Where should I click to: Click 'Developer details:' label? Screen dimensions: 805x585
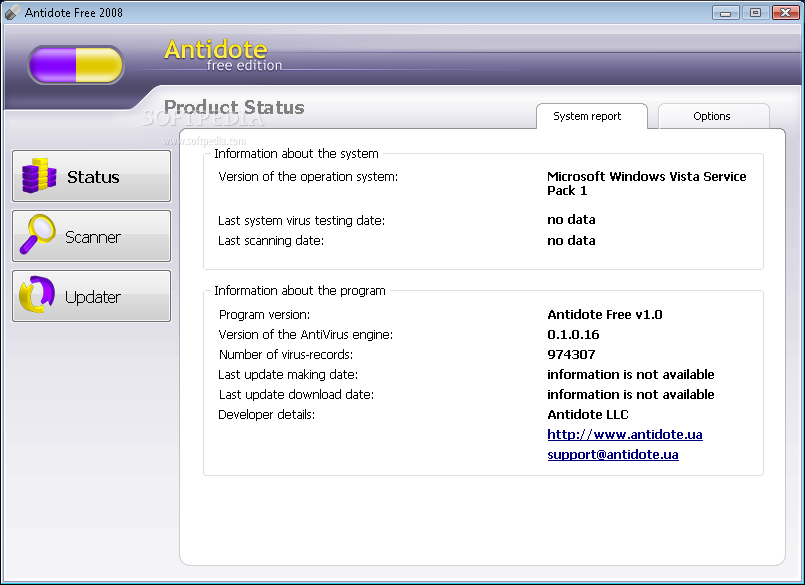266,415
